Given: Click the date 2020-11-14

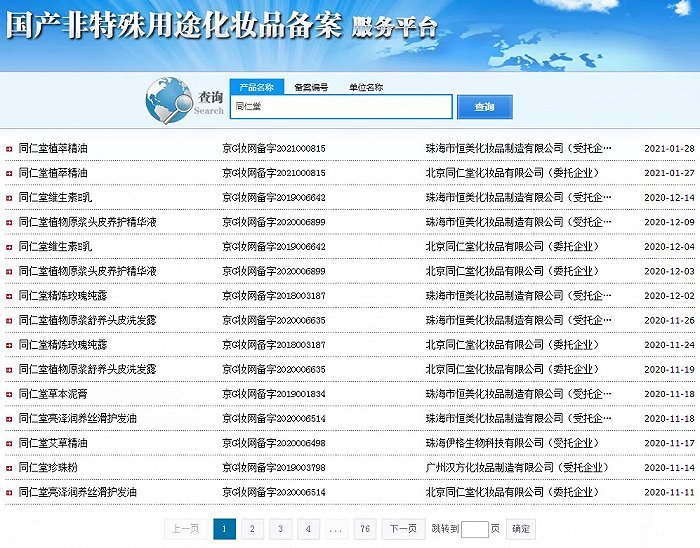Looking at the screenshot, I should click(669, 468).
